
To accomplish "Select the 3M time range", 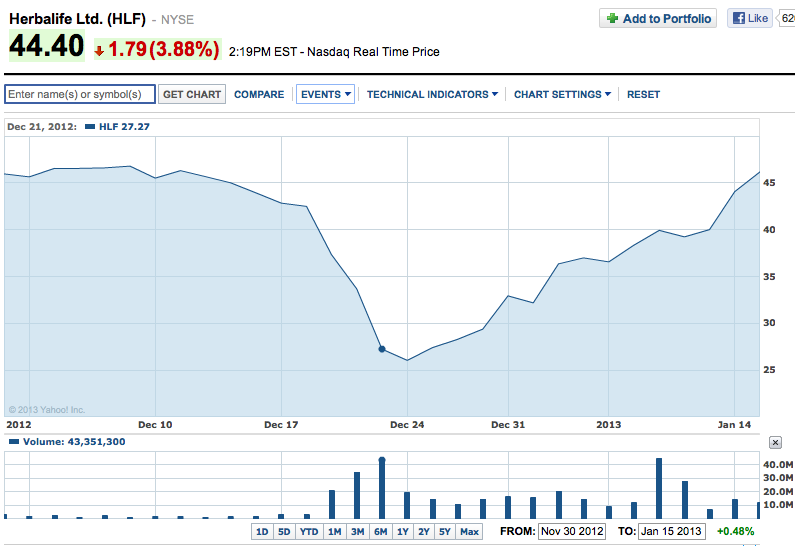I will click(x=358, y=532).
